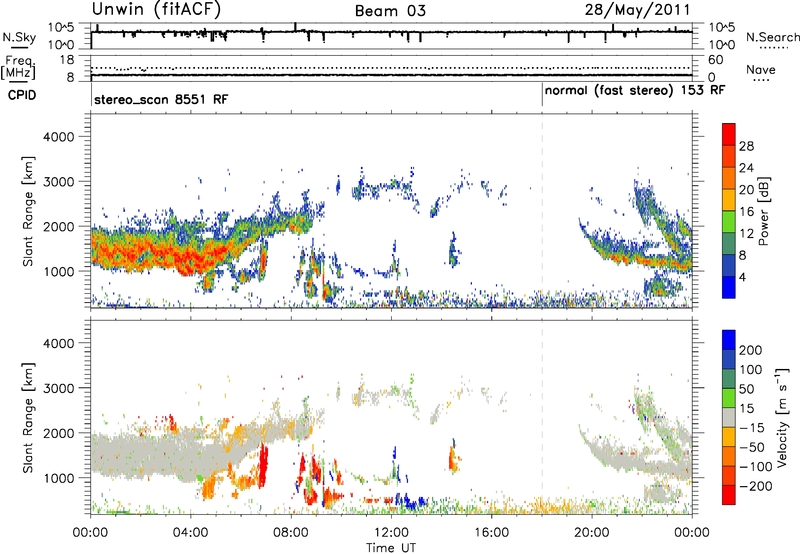
Task: Click the "16" label on Power colorbar
Action: [746, 212]
